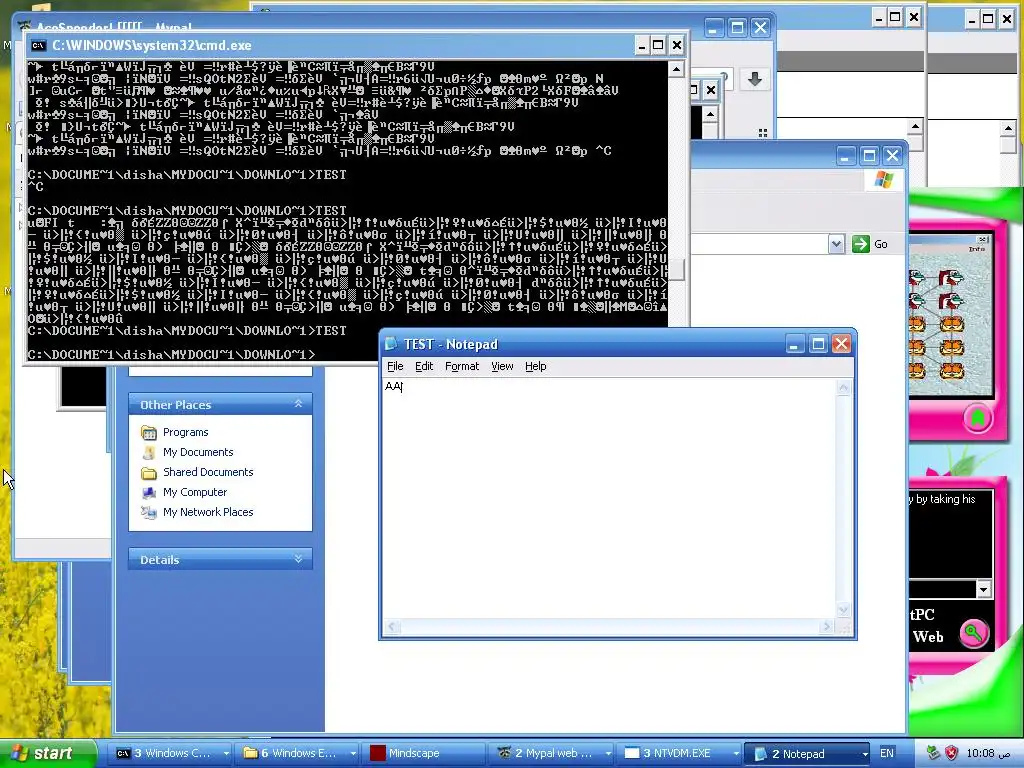Minimize the TEST - Notepad window
The image size is (1024, 768).
794,344
